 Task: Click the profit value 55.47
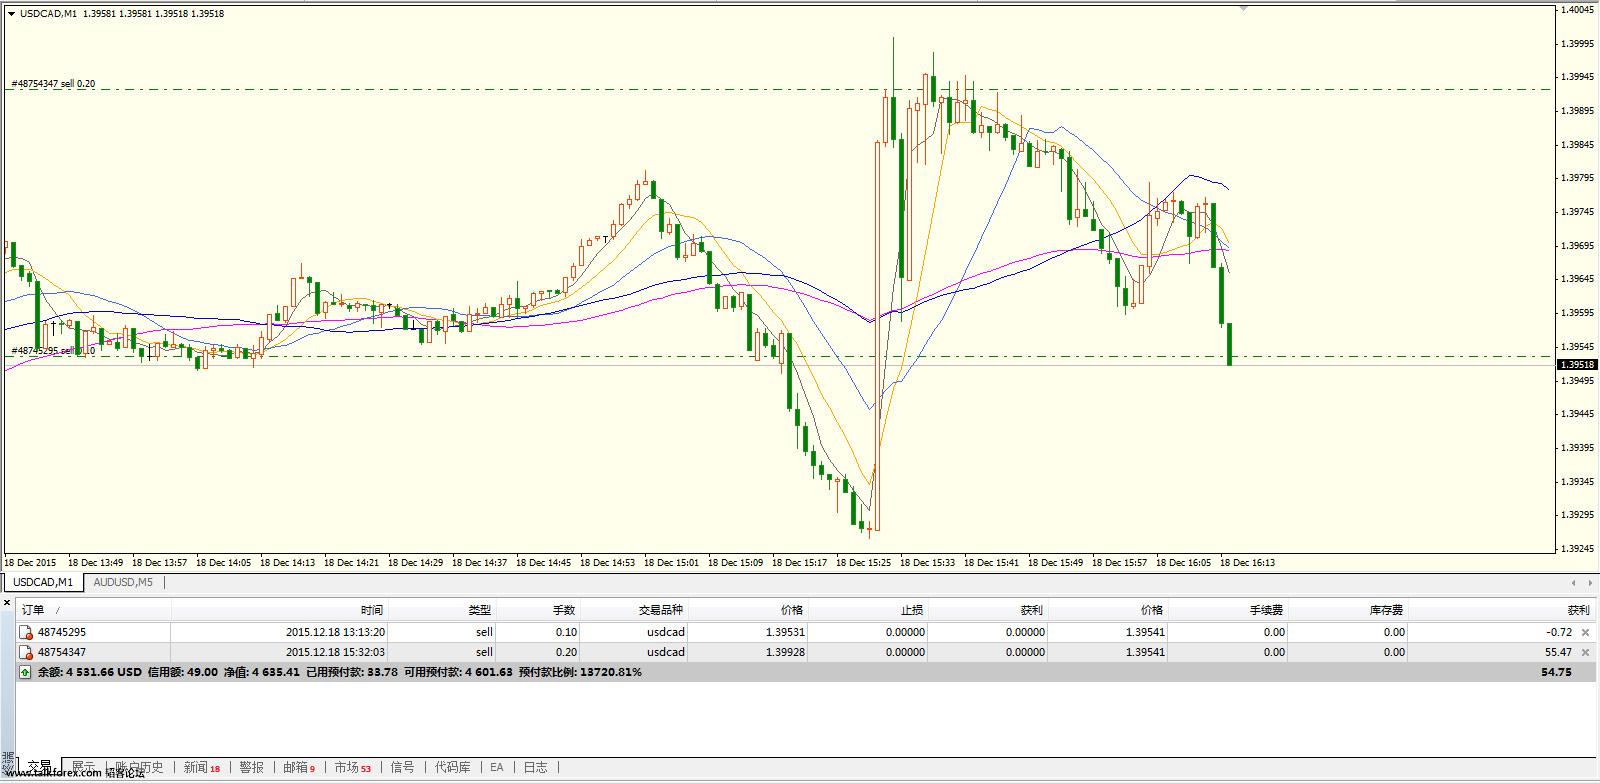(1558, 652)
